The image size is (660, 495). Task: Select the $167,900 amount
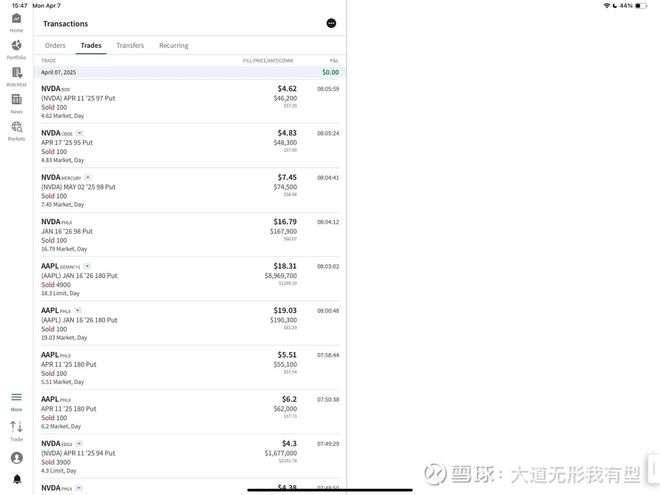(284, 232)
